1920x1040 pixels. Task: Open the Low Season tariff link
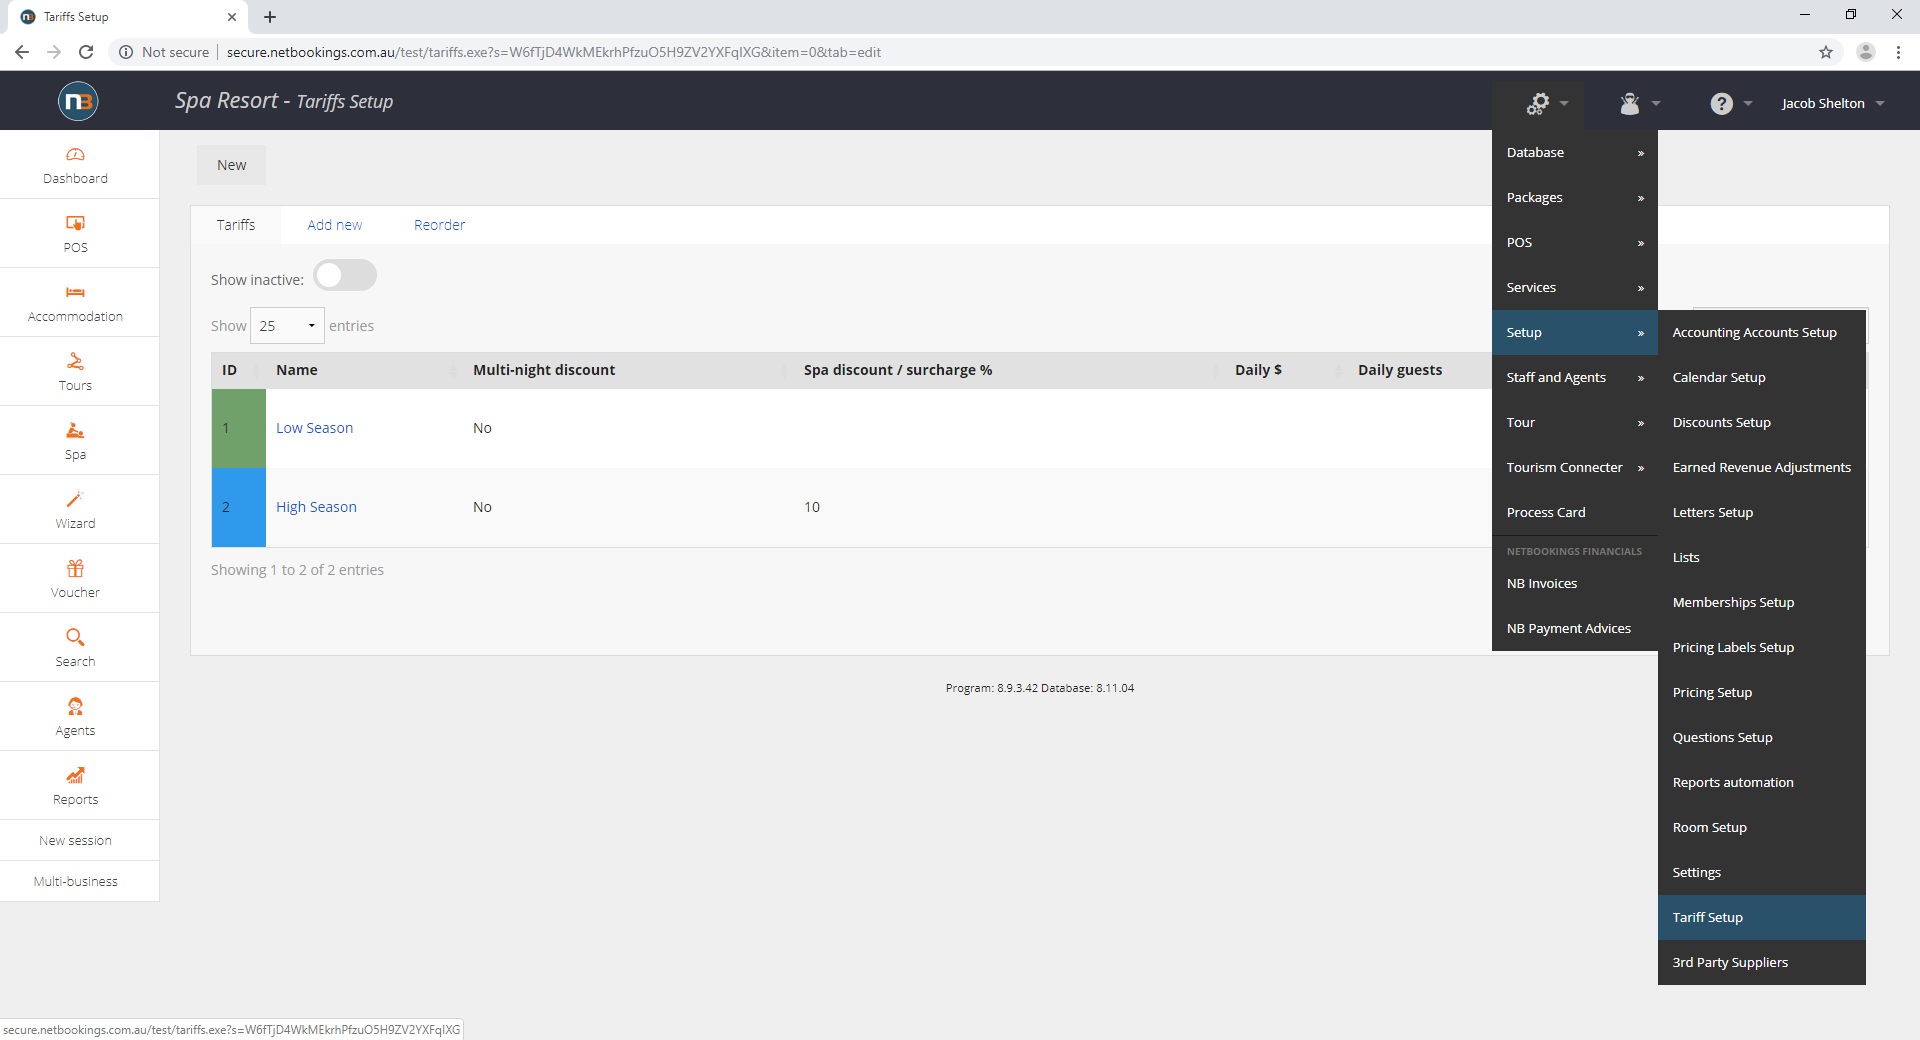[x=314, y=428]
